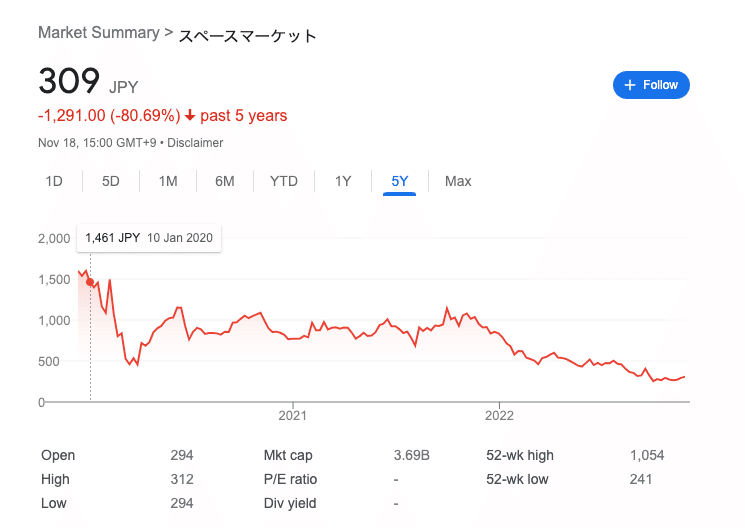This screenshot has height=528, width=745.
Task: Select the 1M time range
Action: coord(168,181)
